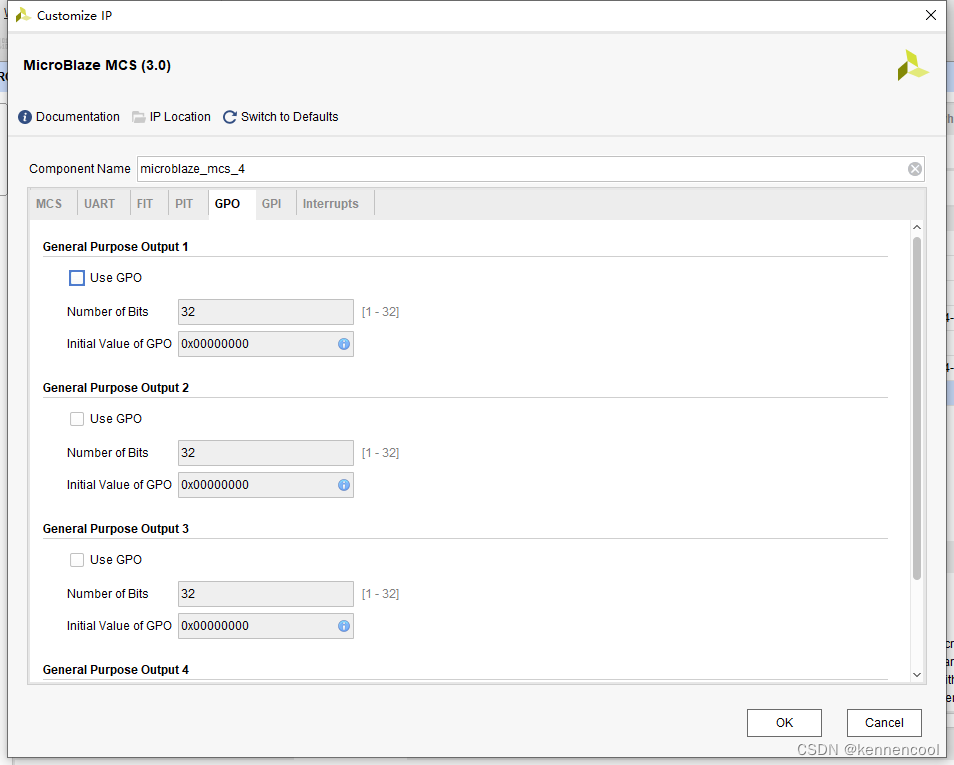The width and height of the screenshot is (954, 765).
Task: Click Switch to Defaults text
Action: (290, 117)
